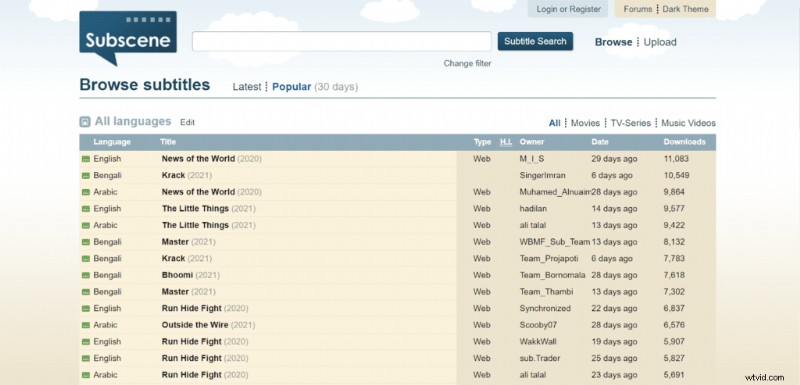
Task: Click the green icon beside Arabic Outside the Wire
Action: point(86,325)
